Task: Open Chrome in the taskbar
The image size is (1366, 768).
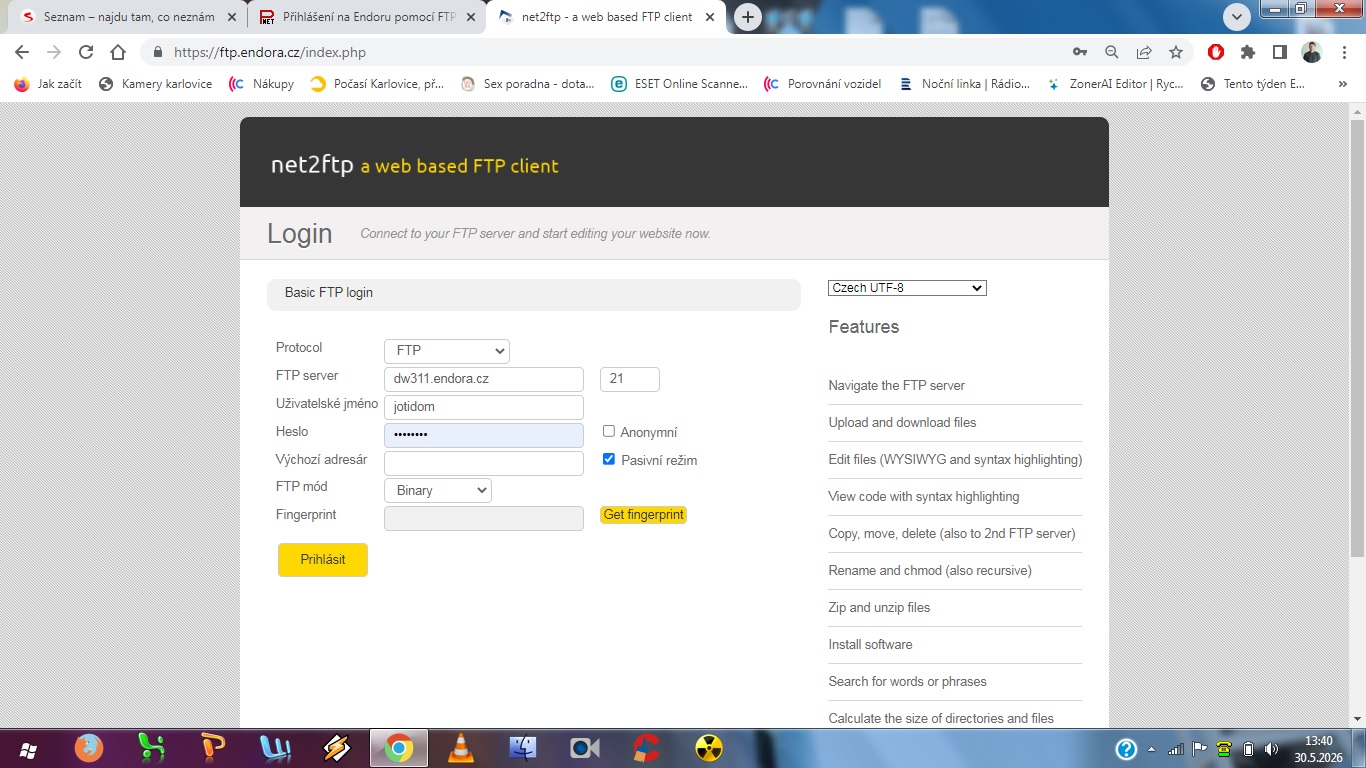Action: click(x=399, y=748)
